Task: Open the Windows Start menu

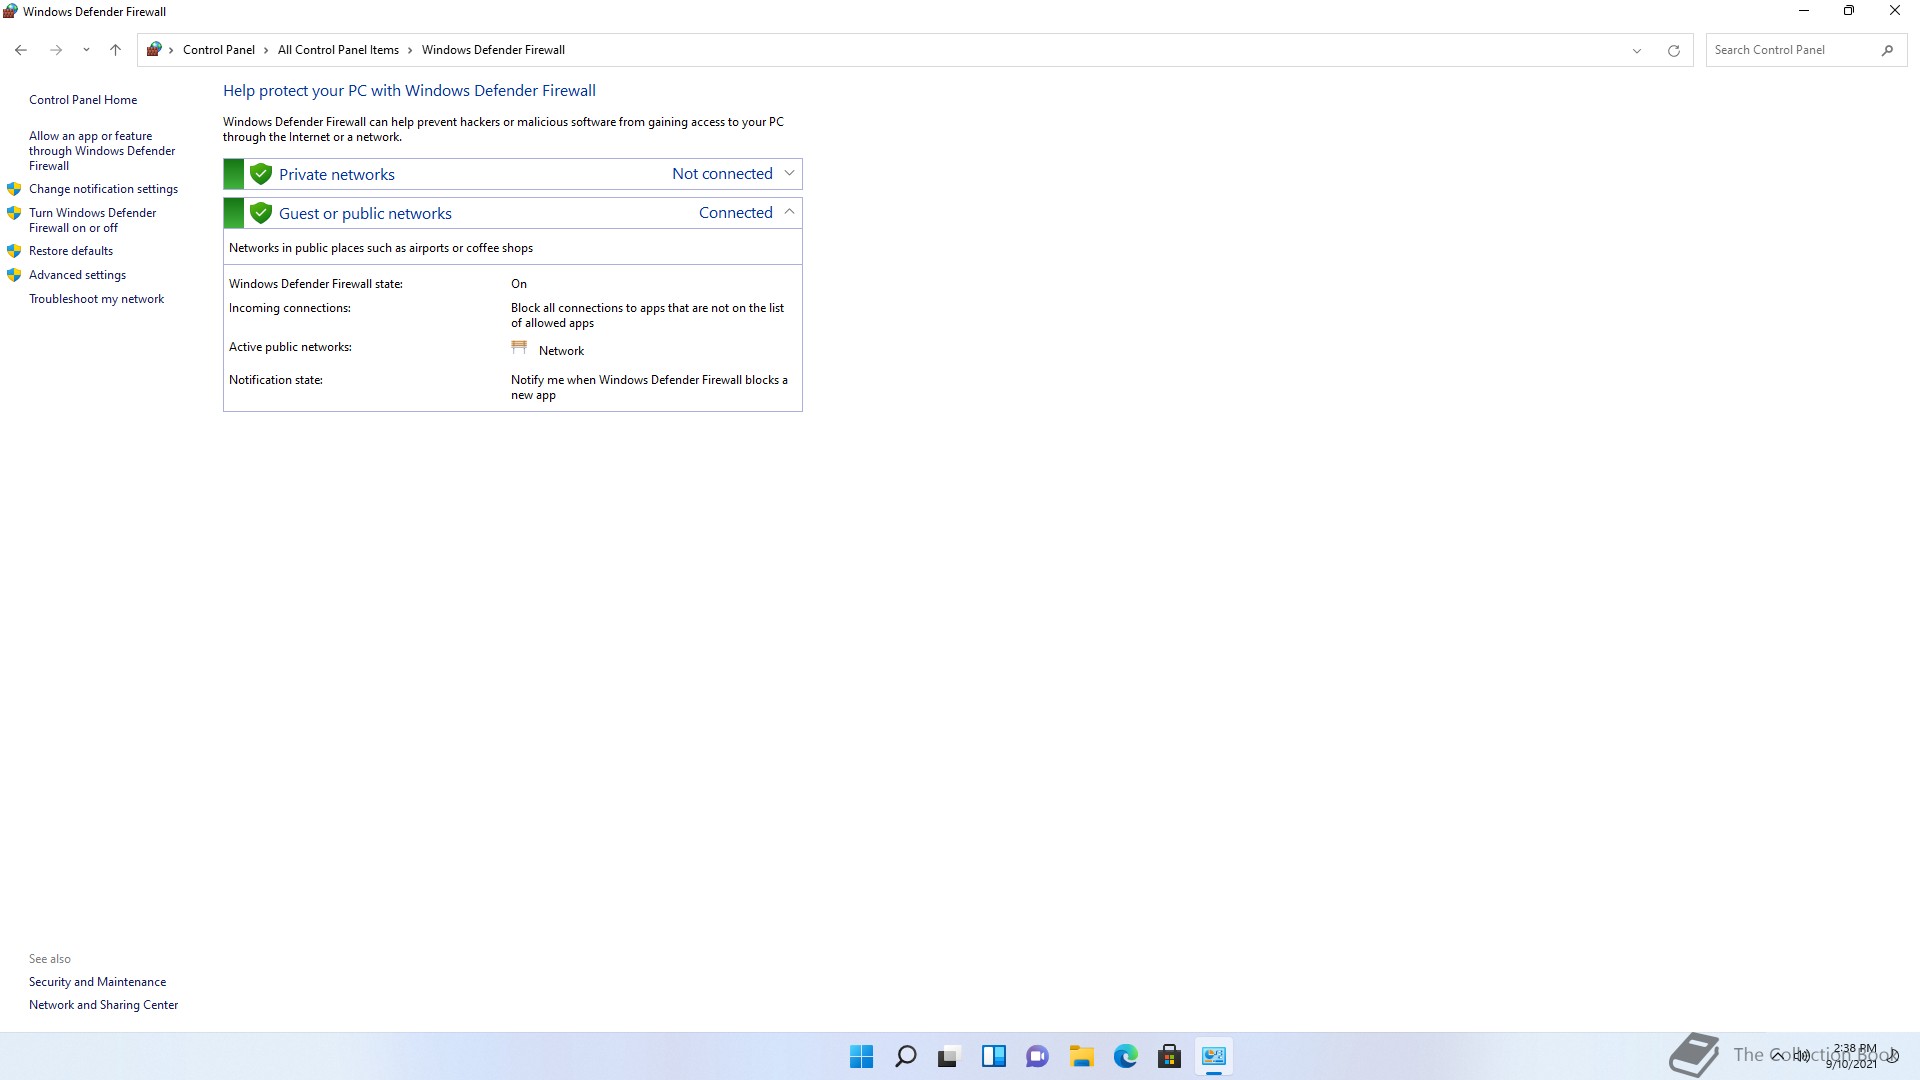Action: click(x=861, y=1057)
